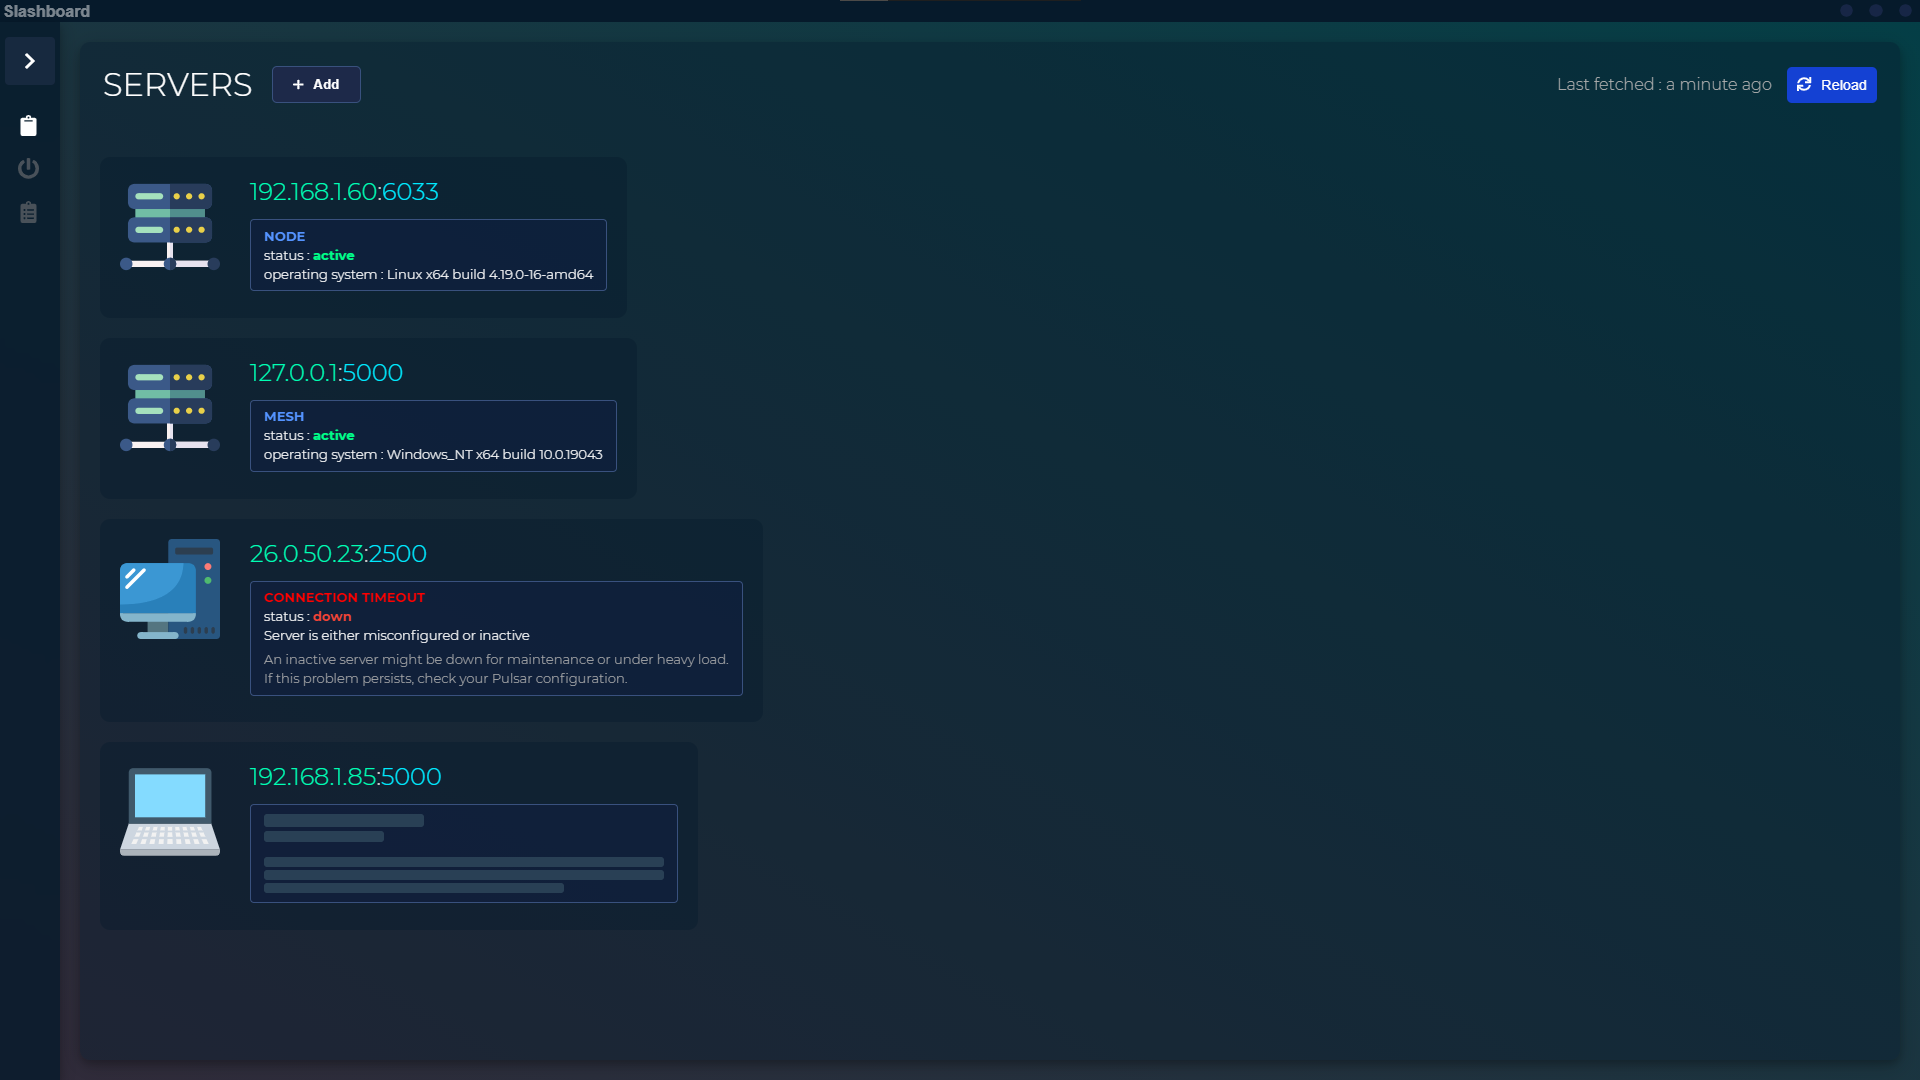The image size is (1920, 1080).
Task: Click the server rack icon for 127.0.0.1
Action: [169, 408]
